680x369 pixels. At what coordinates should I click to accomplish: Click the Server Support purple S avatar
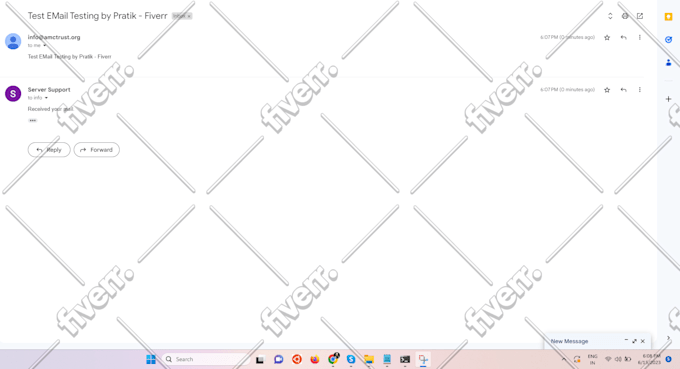tap(13, 93)
